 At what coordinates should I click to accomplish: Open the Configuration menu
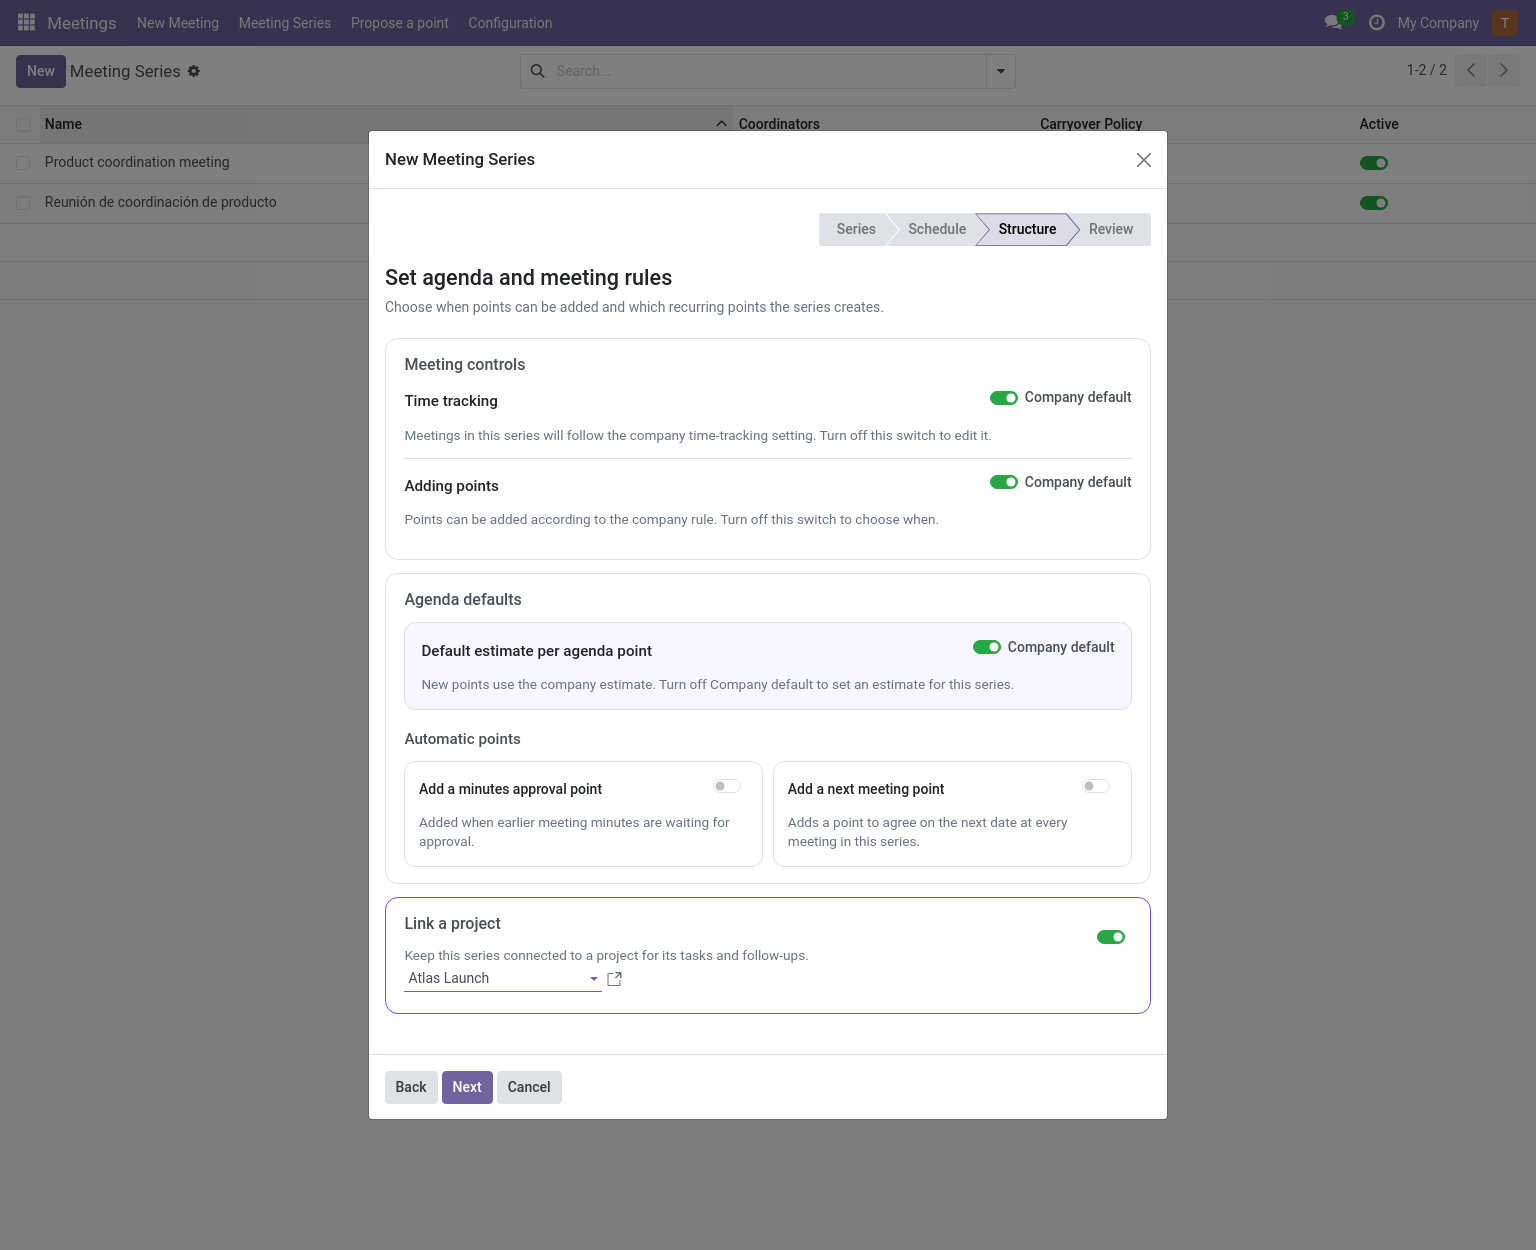[x=510, y=23]
